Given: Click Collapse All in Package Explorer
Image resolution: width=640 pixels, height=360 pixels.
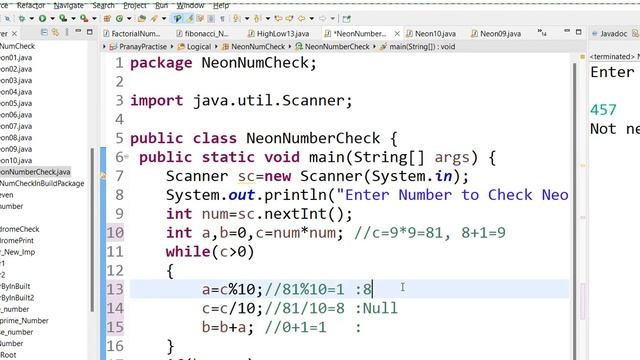Looking at the screenshot, I should (44, 32).
